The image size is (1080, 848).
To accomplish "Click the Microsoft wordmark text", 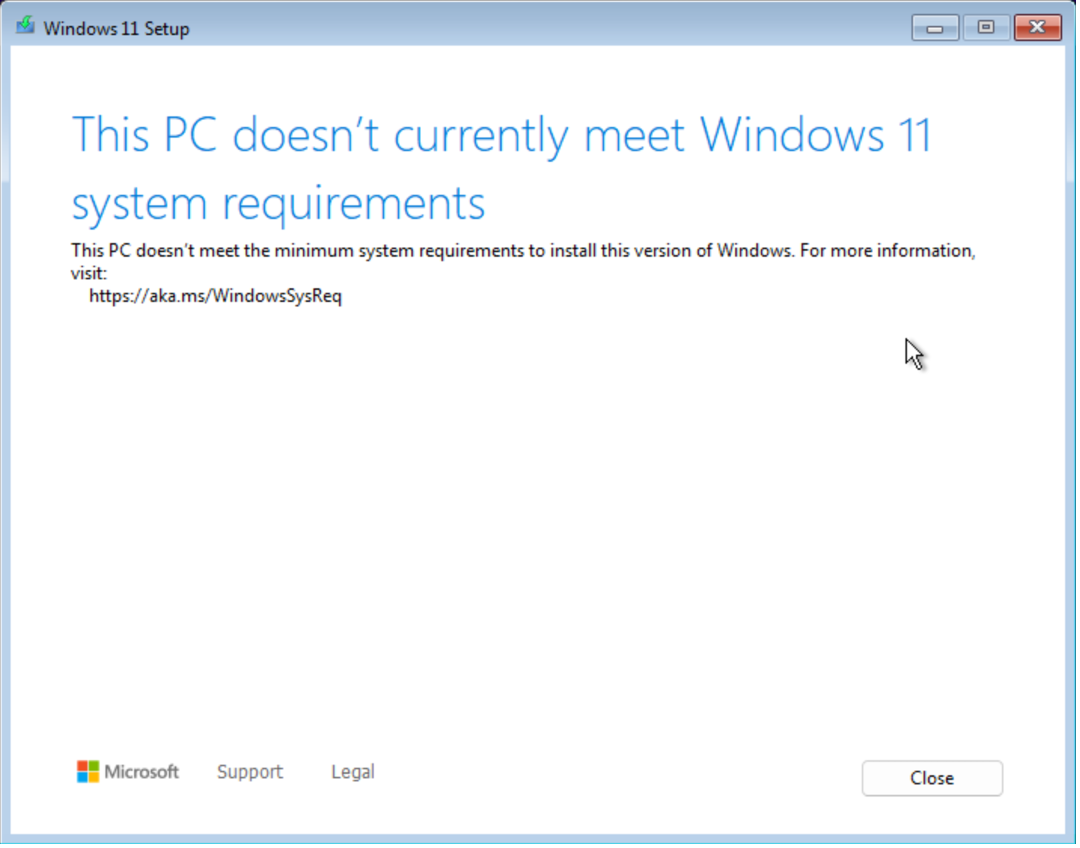I will tap(142, 771).
